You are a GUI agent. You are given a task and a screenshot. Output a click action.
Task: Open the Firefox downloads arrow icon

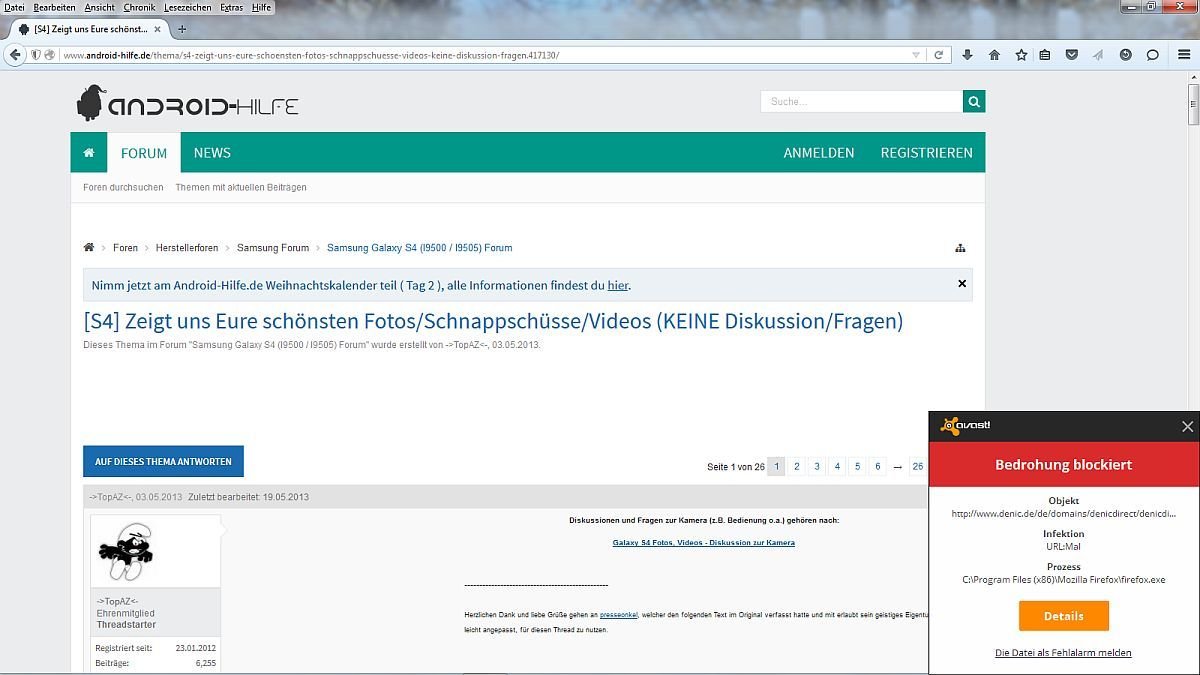tap(967, 55)
